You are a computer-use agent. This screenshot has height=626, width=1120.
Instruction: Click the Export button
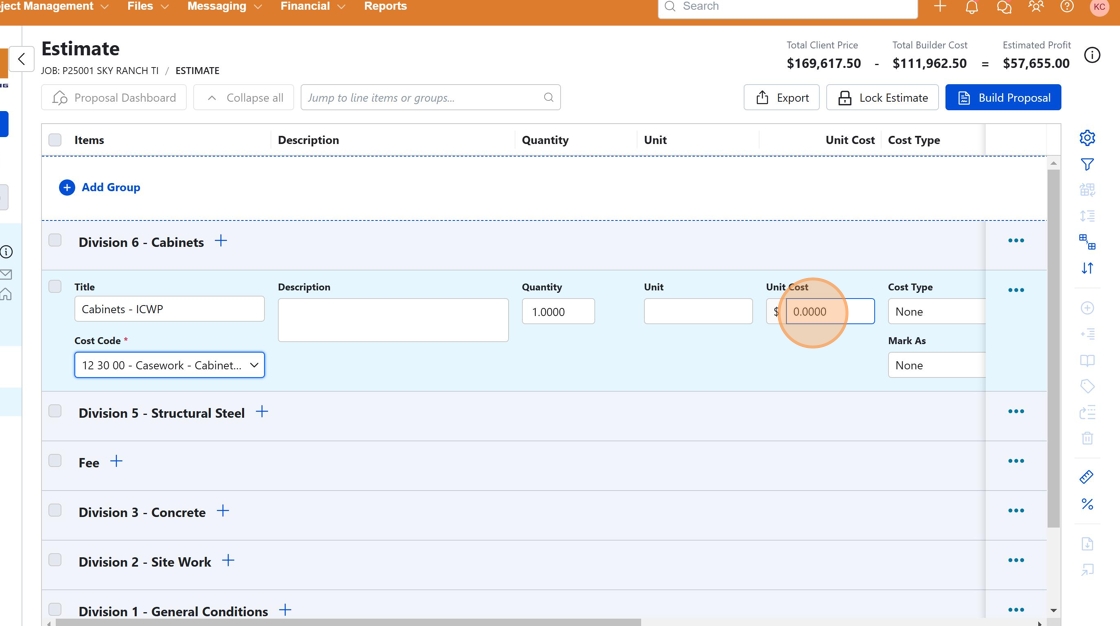point(781,98)
